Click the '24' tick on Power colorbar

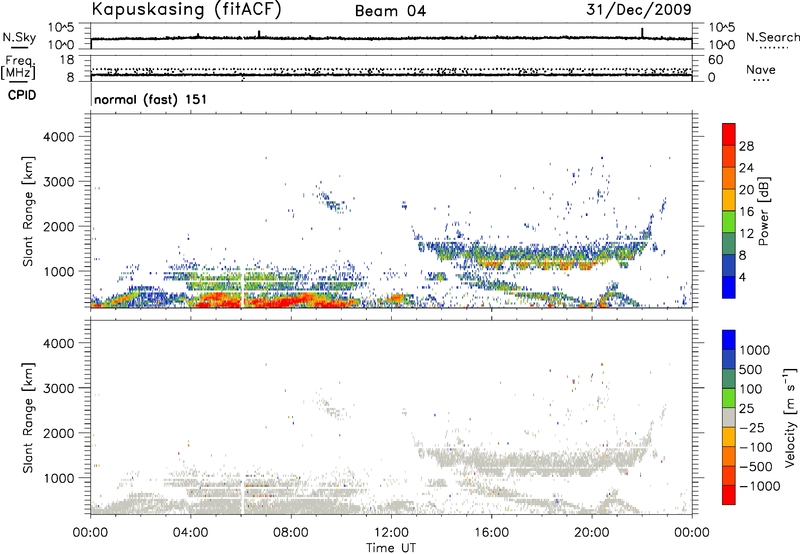click(746, 168)
